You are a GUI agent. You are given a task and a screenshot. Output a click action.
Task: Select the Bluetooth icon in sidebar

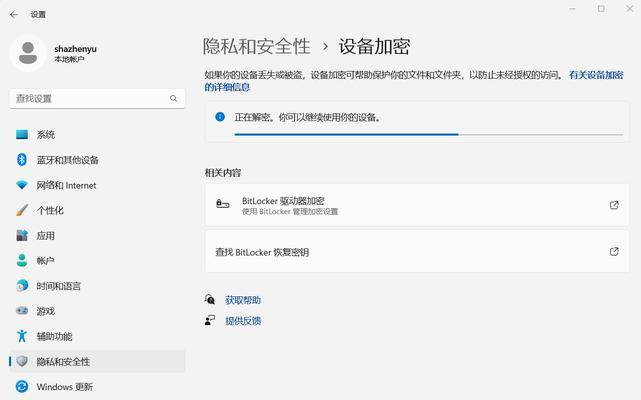pos(22,160)
